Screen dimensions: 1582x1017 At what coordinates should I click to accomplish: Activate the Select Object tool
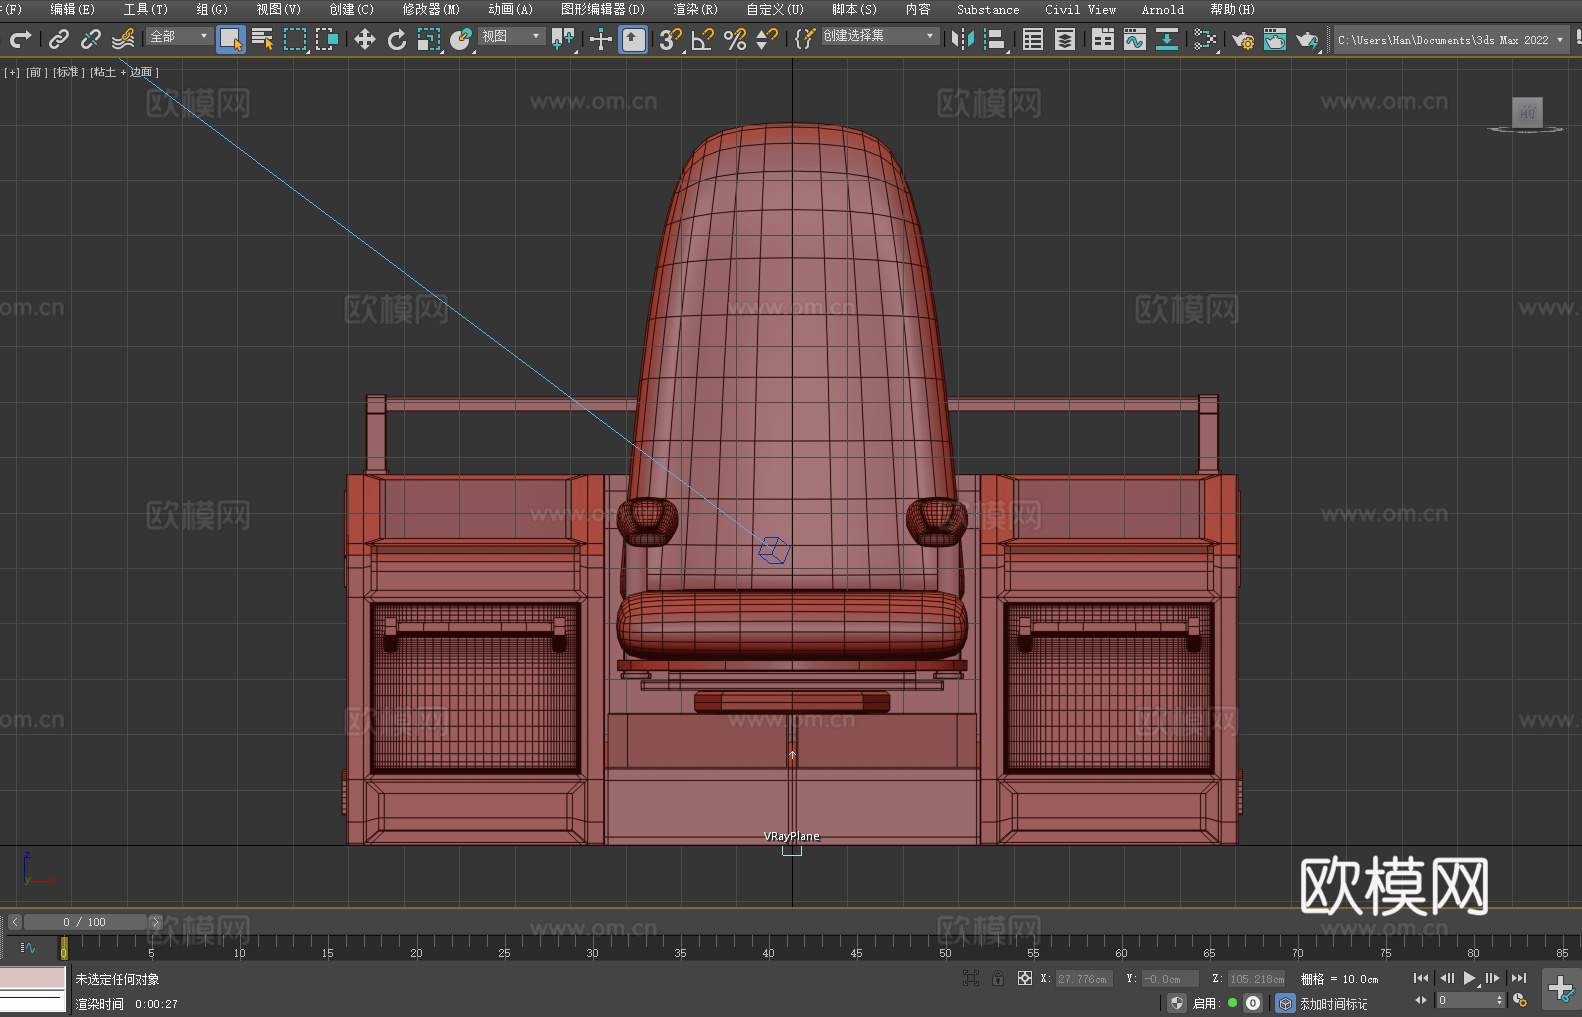(231, 39)
